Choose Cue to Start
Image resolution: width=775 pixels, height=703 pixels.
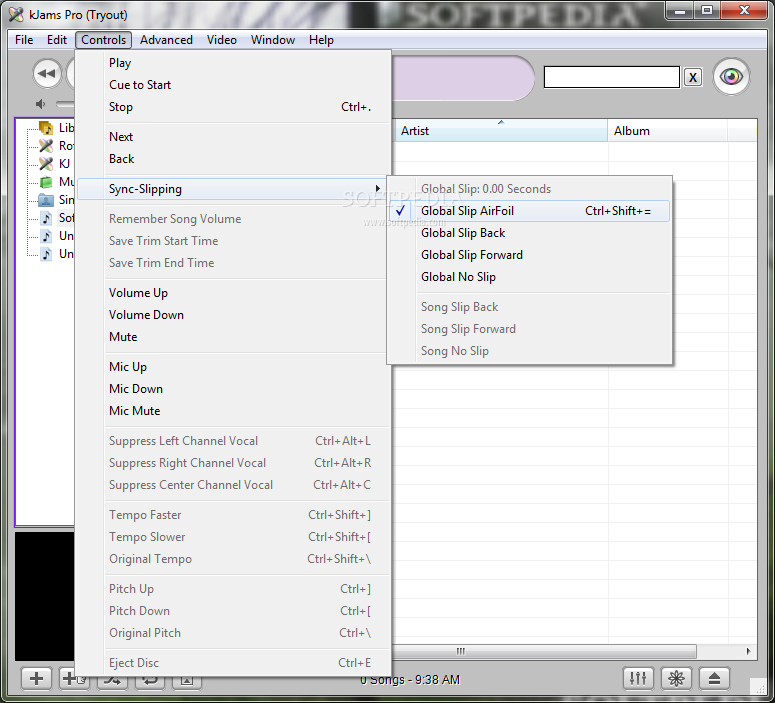click(x=234, y=85)
